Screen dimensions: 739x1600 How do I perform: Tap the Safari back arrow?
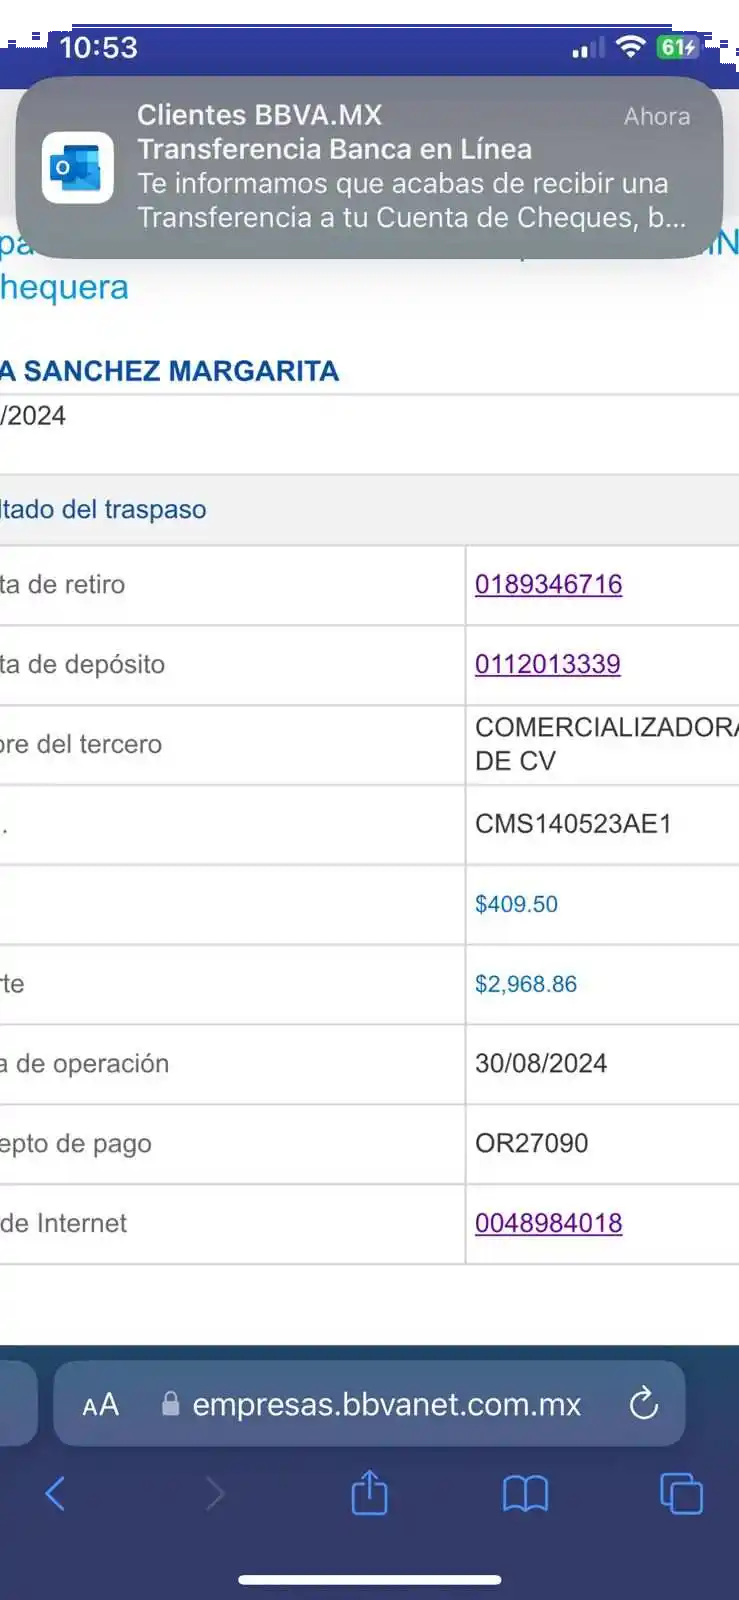56,1494
